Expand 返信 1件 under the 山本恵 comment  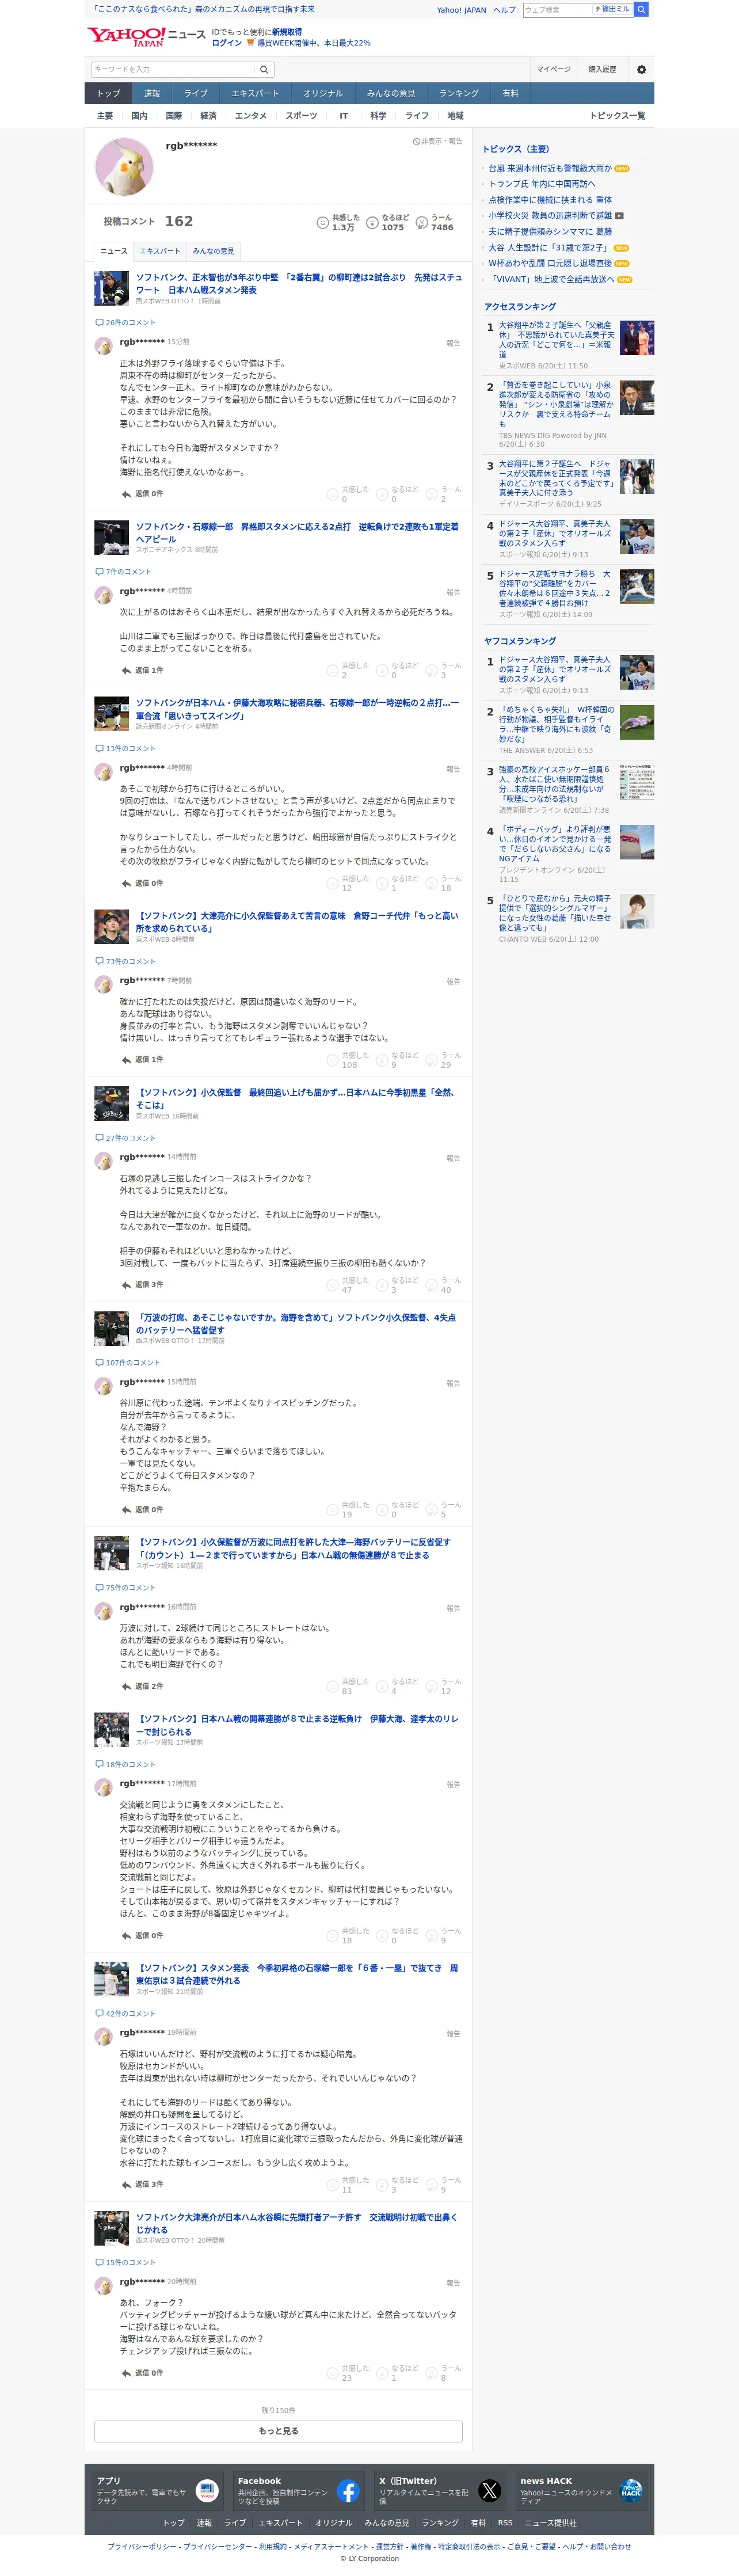point(142,670)
